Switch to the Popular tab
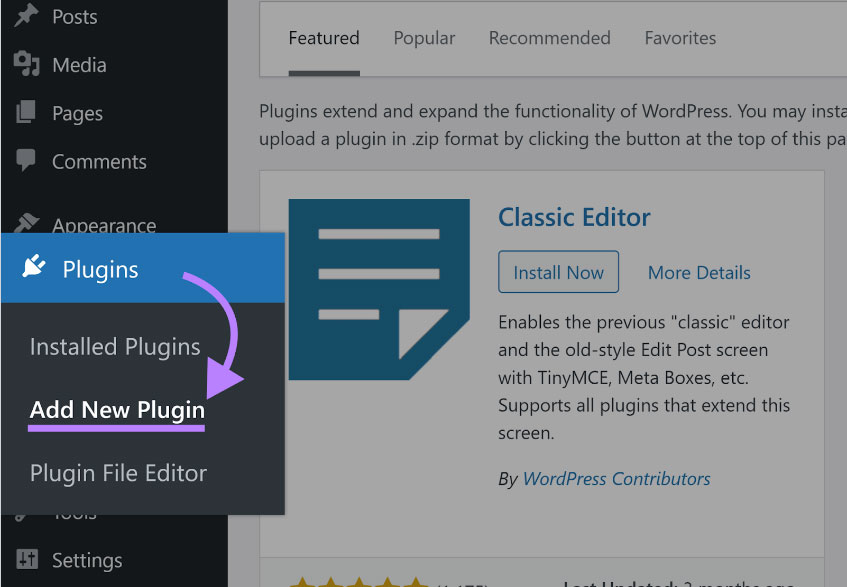The image size is (847, 587). tap(424, 38)
